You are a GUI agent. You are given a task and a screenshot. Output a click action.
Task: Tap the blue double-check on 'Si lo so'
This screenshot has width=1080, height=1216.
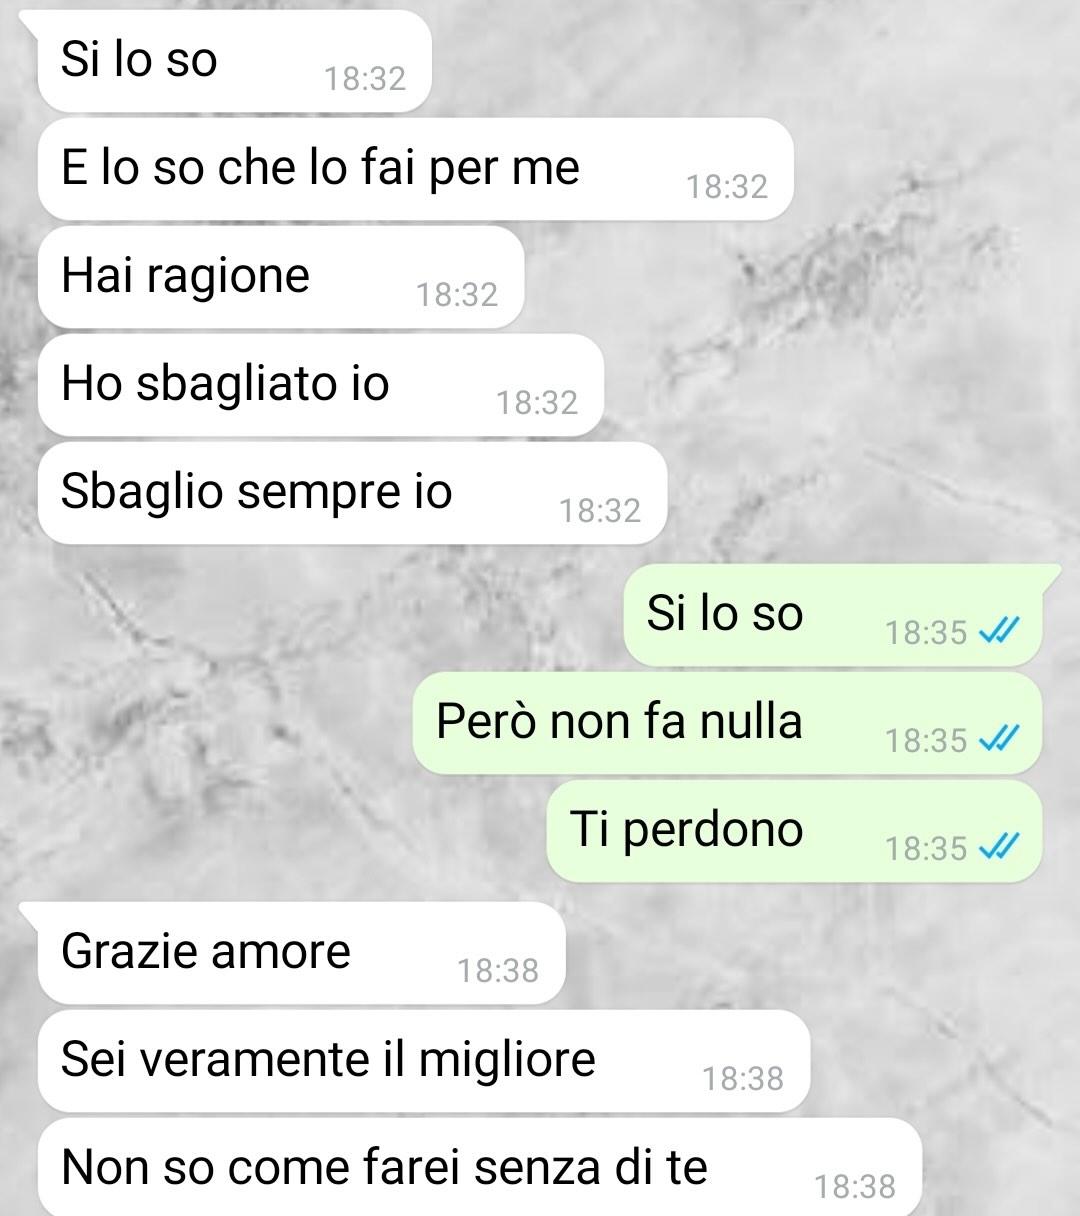tap(999, 630)
